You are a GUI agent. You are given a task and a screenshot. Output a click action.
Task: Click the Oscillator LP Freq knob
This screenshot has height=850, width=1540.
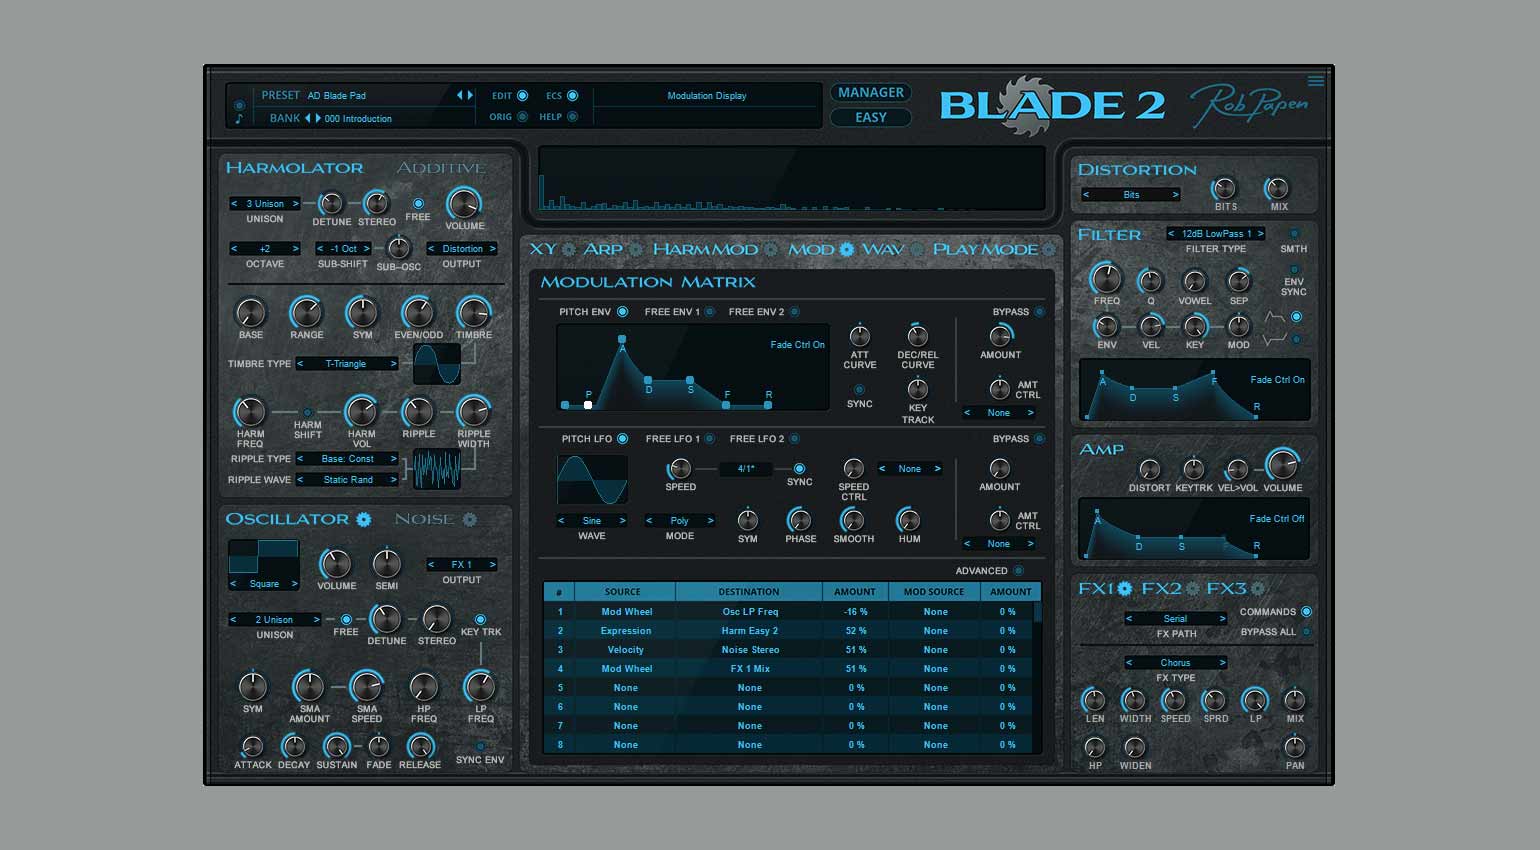pyautogui.click(x=480, y=686)
